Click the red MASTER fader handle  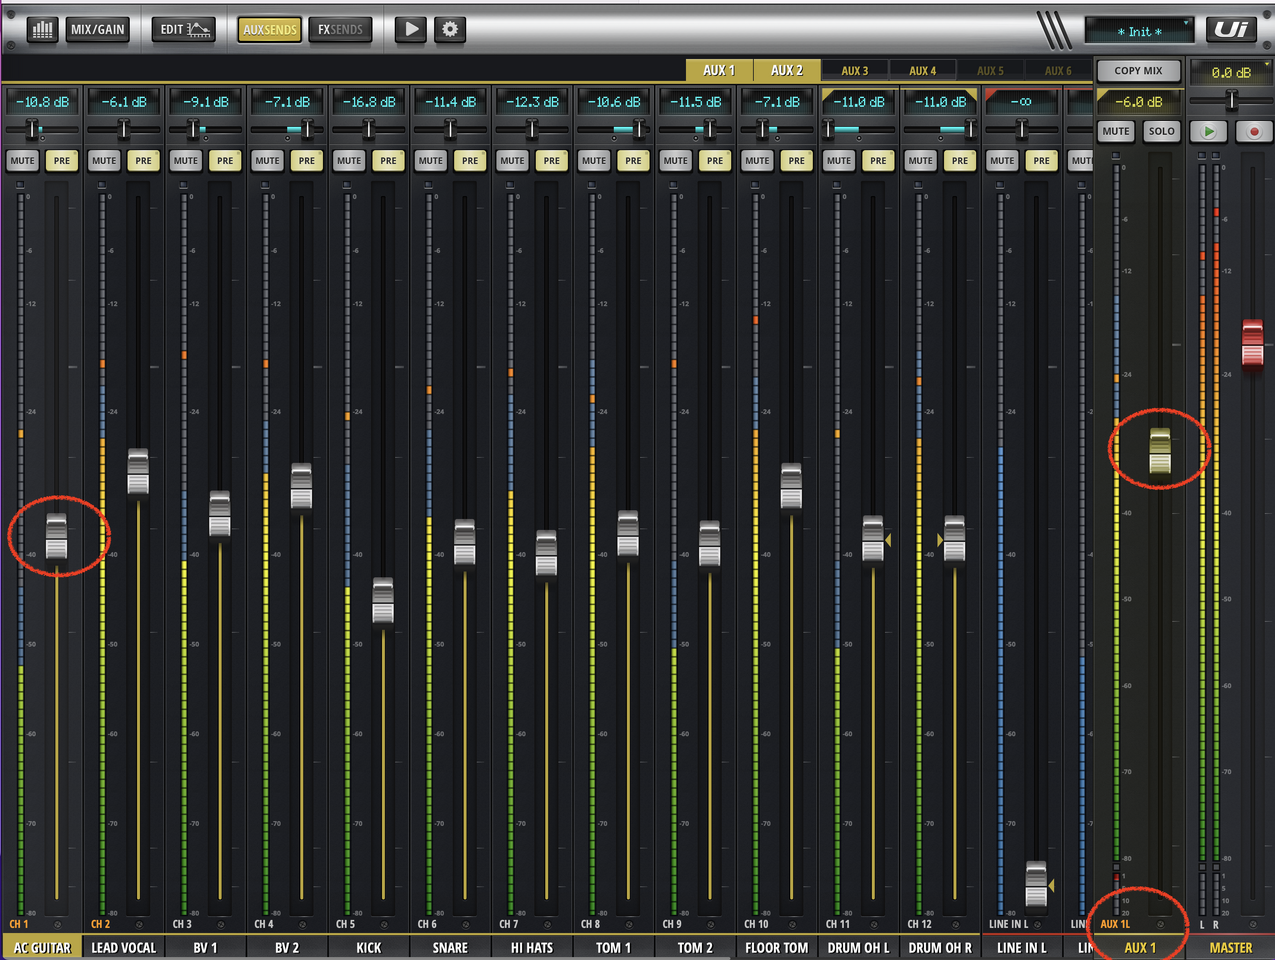point(1252,344)
